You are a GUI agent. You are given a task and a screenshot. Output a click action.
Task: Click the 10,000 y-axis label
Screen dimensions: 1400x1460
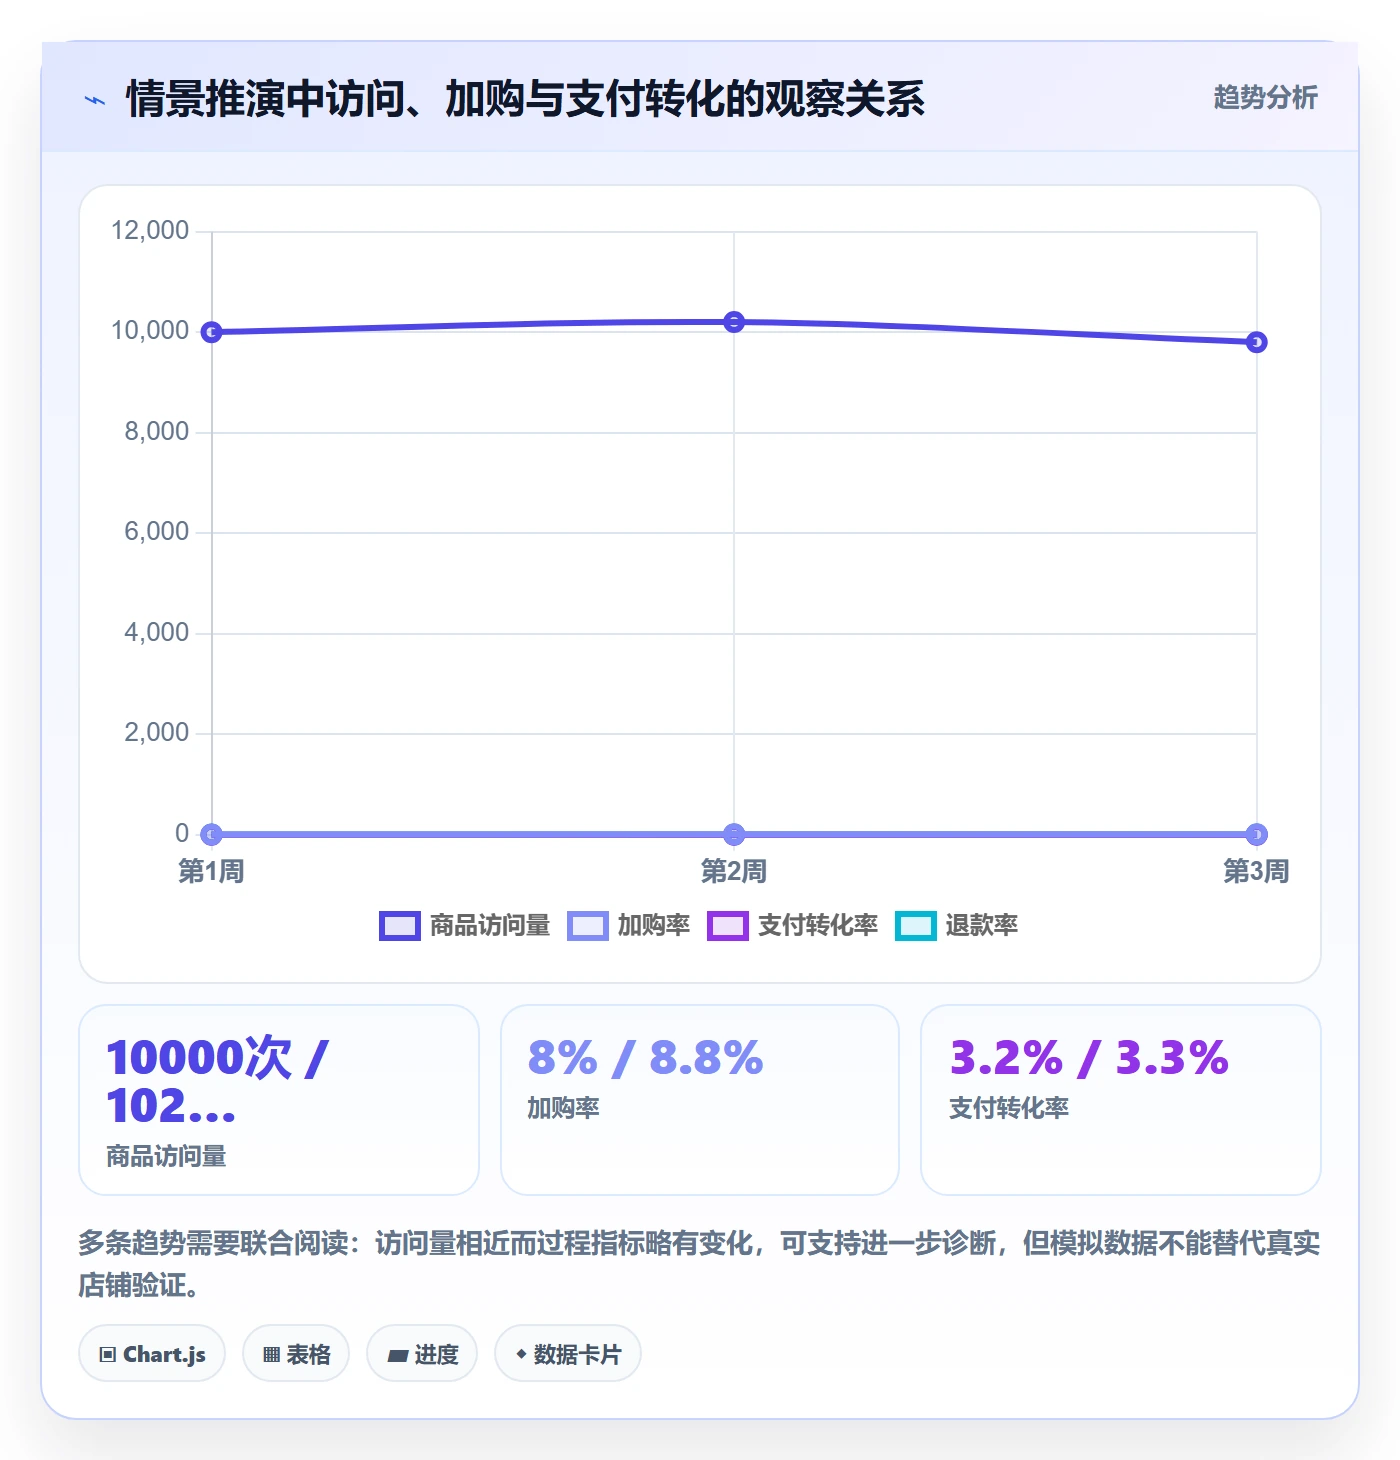point(150,331)
